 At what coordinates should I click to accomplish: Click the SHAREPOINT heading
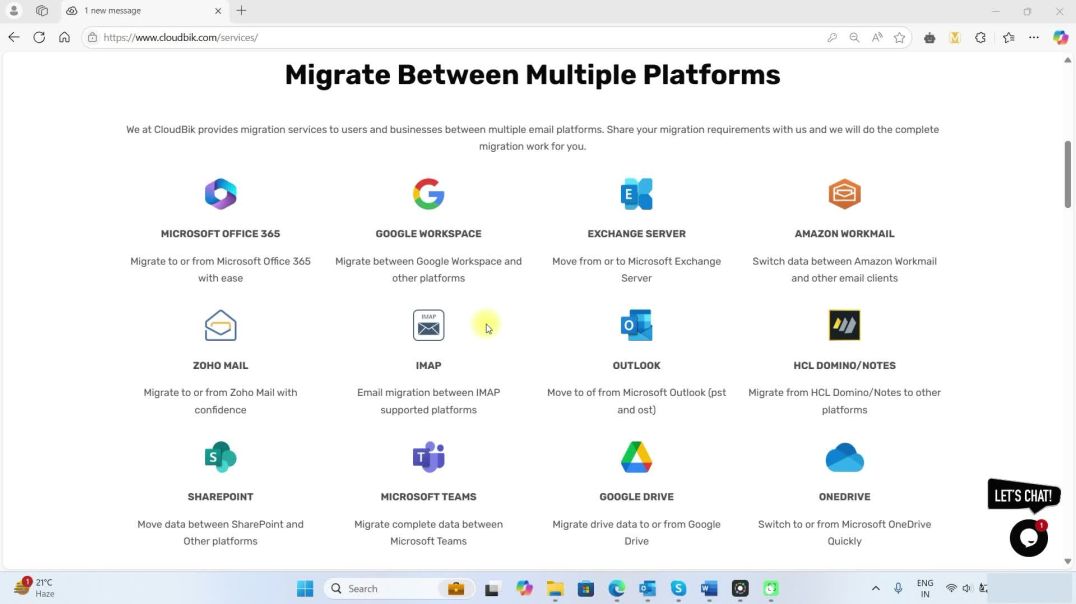(x=220, y=496)
